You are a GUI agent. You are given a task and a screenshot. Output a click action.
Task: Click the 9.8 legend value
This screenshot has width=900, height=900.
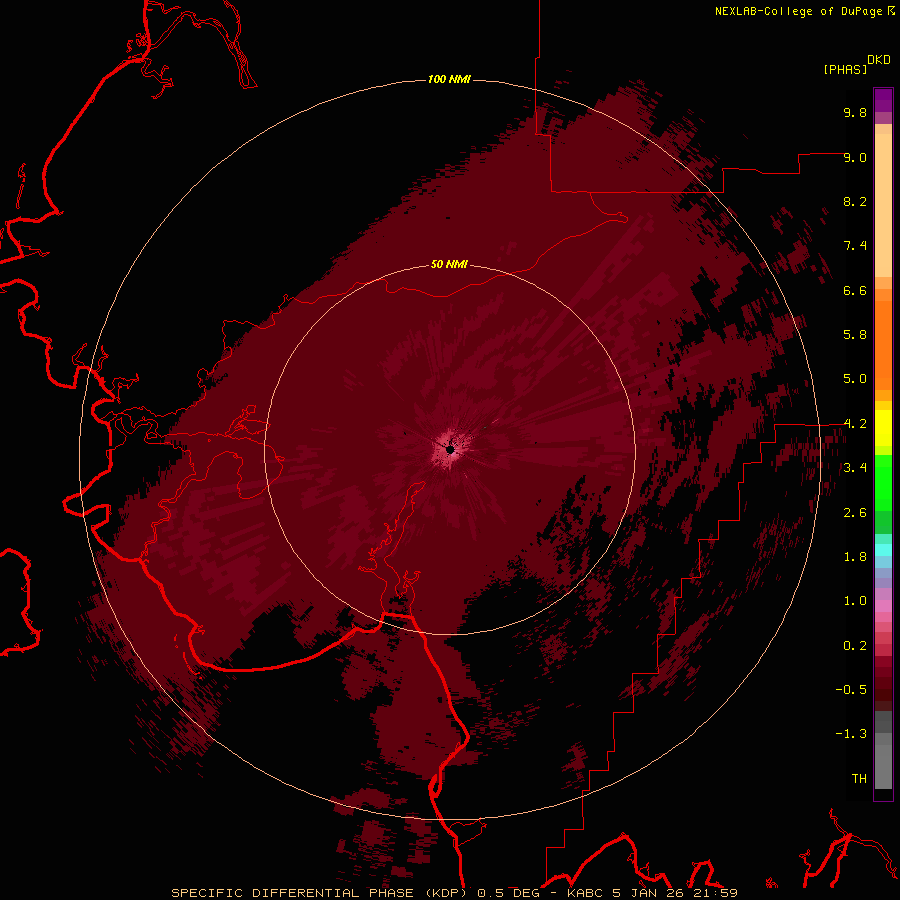855,112
